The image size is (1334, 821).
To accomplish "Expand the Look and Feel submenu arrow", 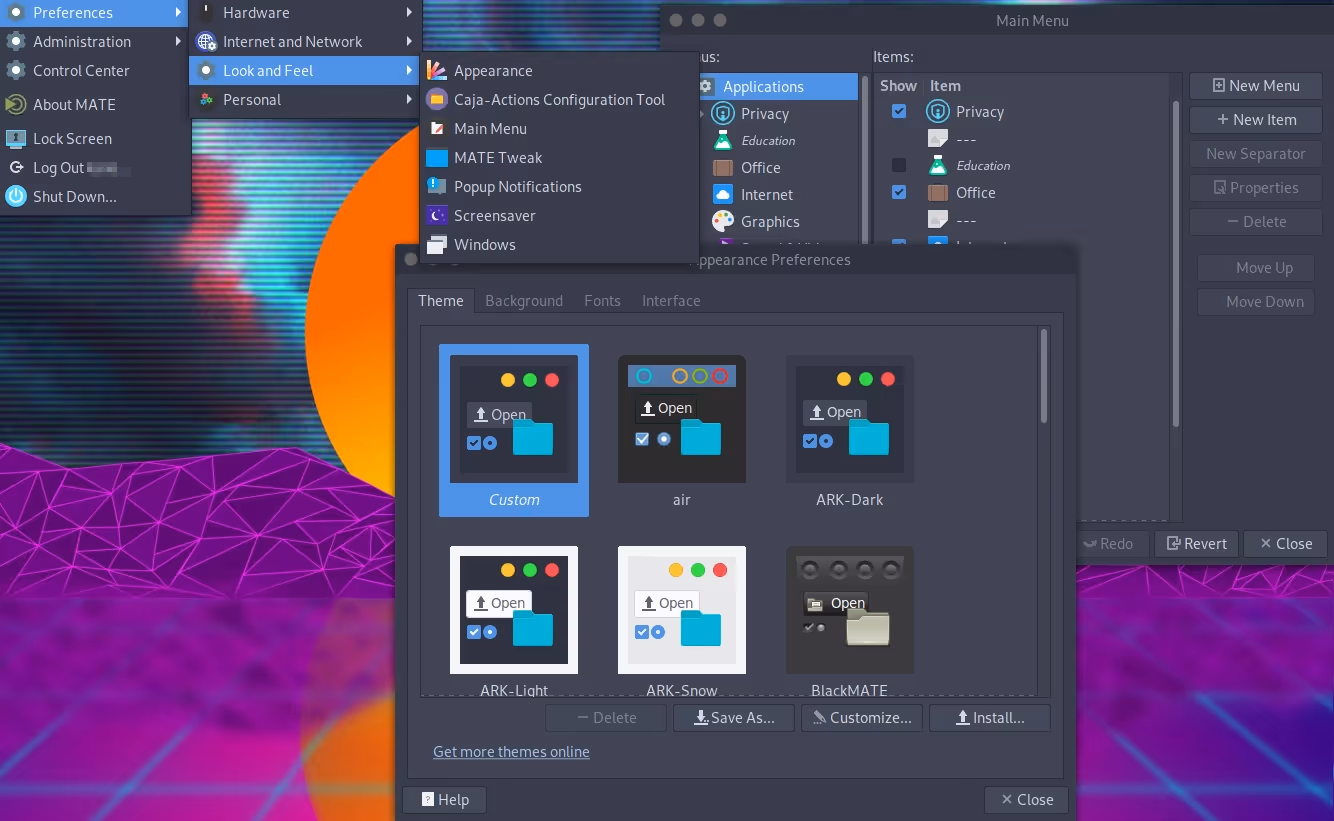I will (410, 71).
